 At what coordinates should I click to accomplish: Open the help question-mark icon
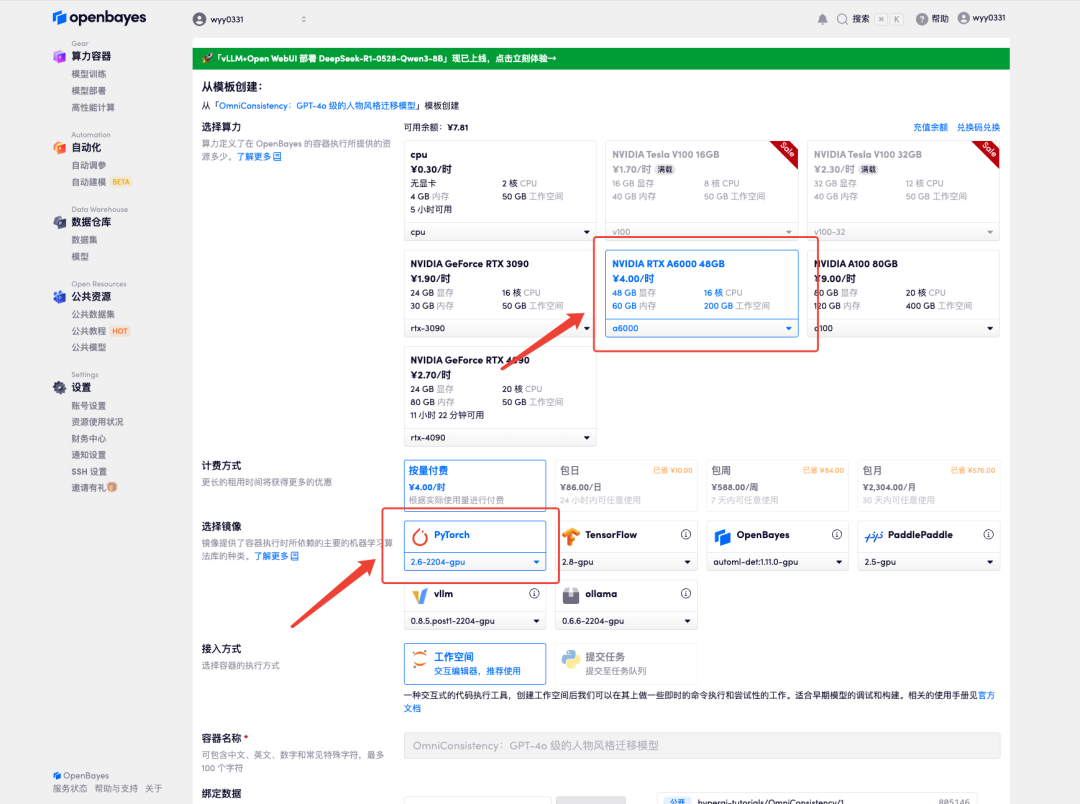[x=922, y=19]
